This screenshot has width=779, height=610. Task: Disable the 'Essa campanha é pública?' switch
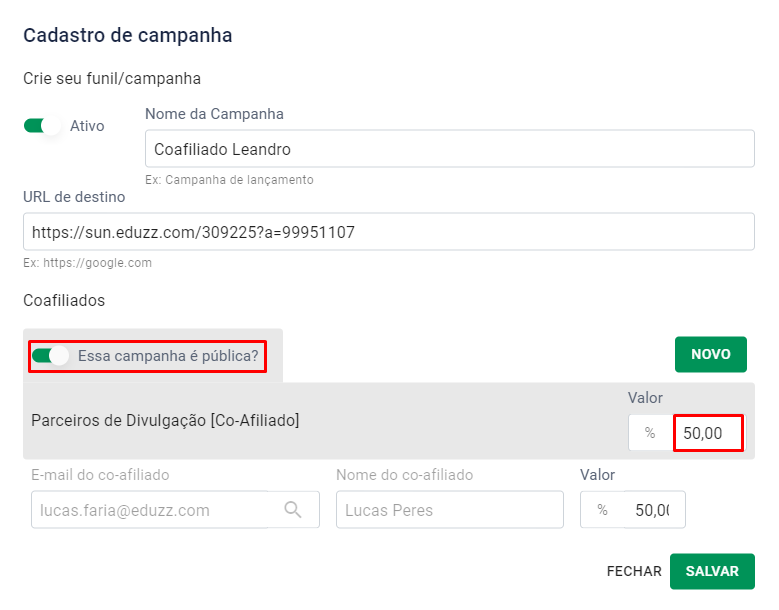coord(50,355)
